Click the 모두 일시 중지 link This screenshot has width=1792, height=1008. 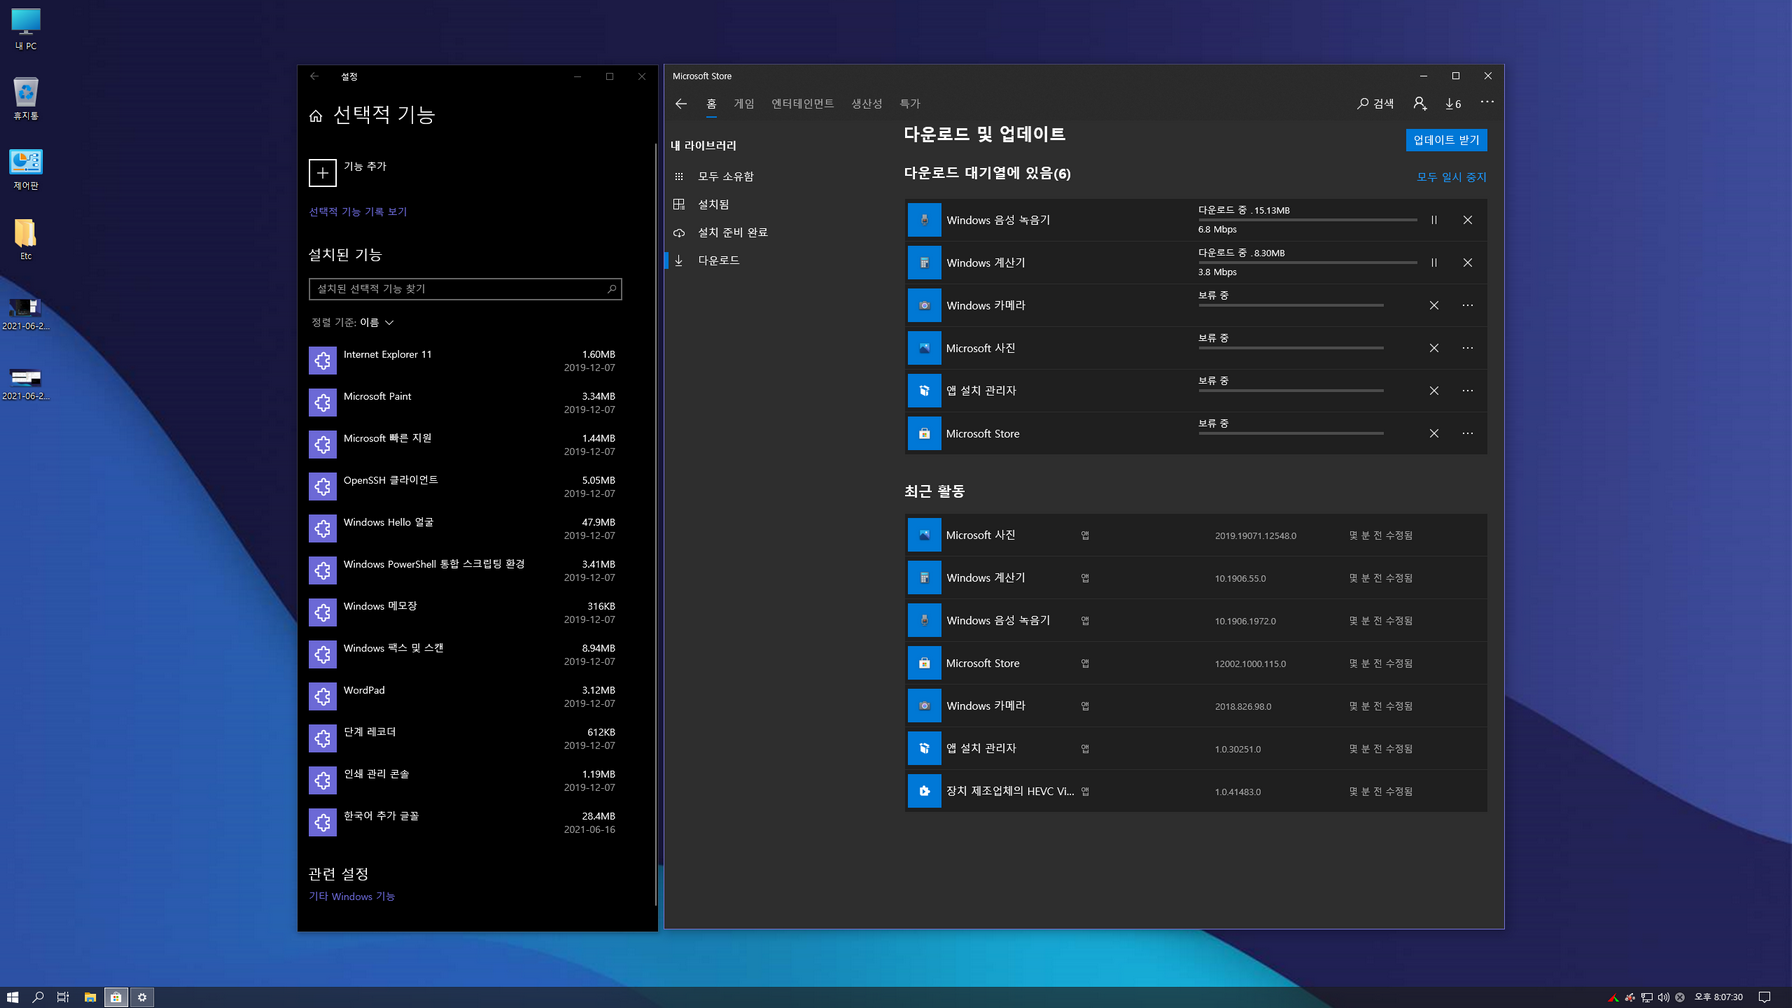pos(1451,177)
